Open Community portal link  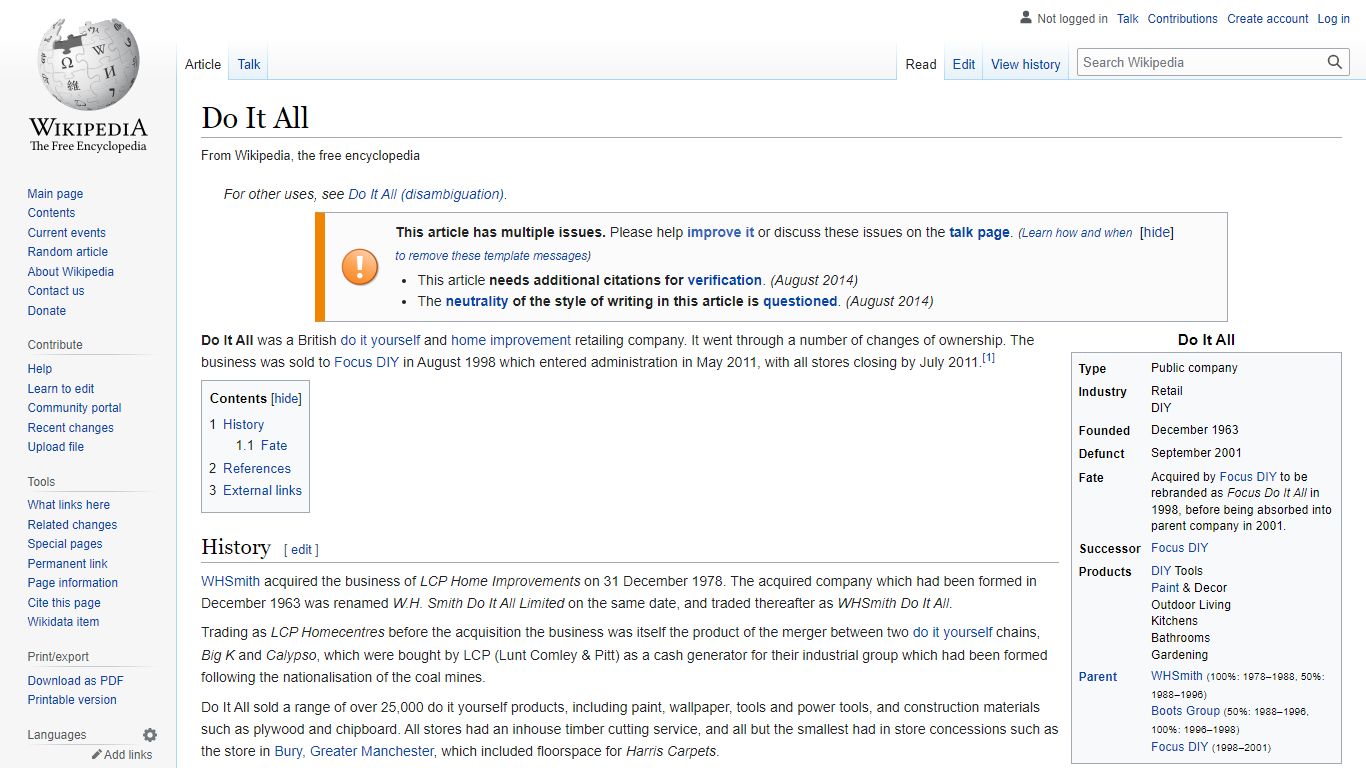click(75, 408)
